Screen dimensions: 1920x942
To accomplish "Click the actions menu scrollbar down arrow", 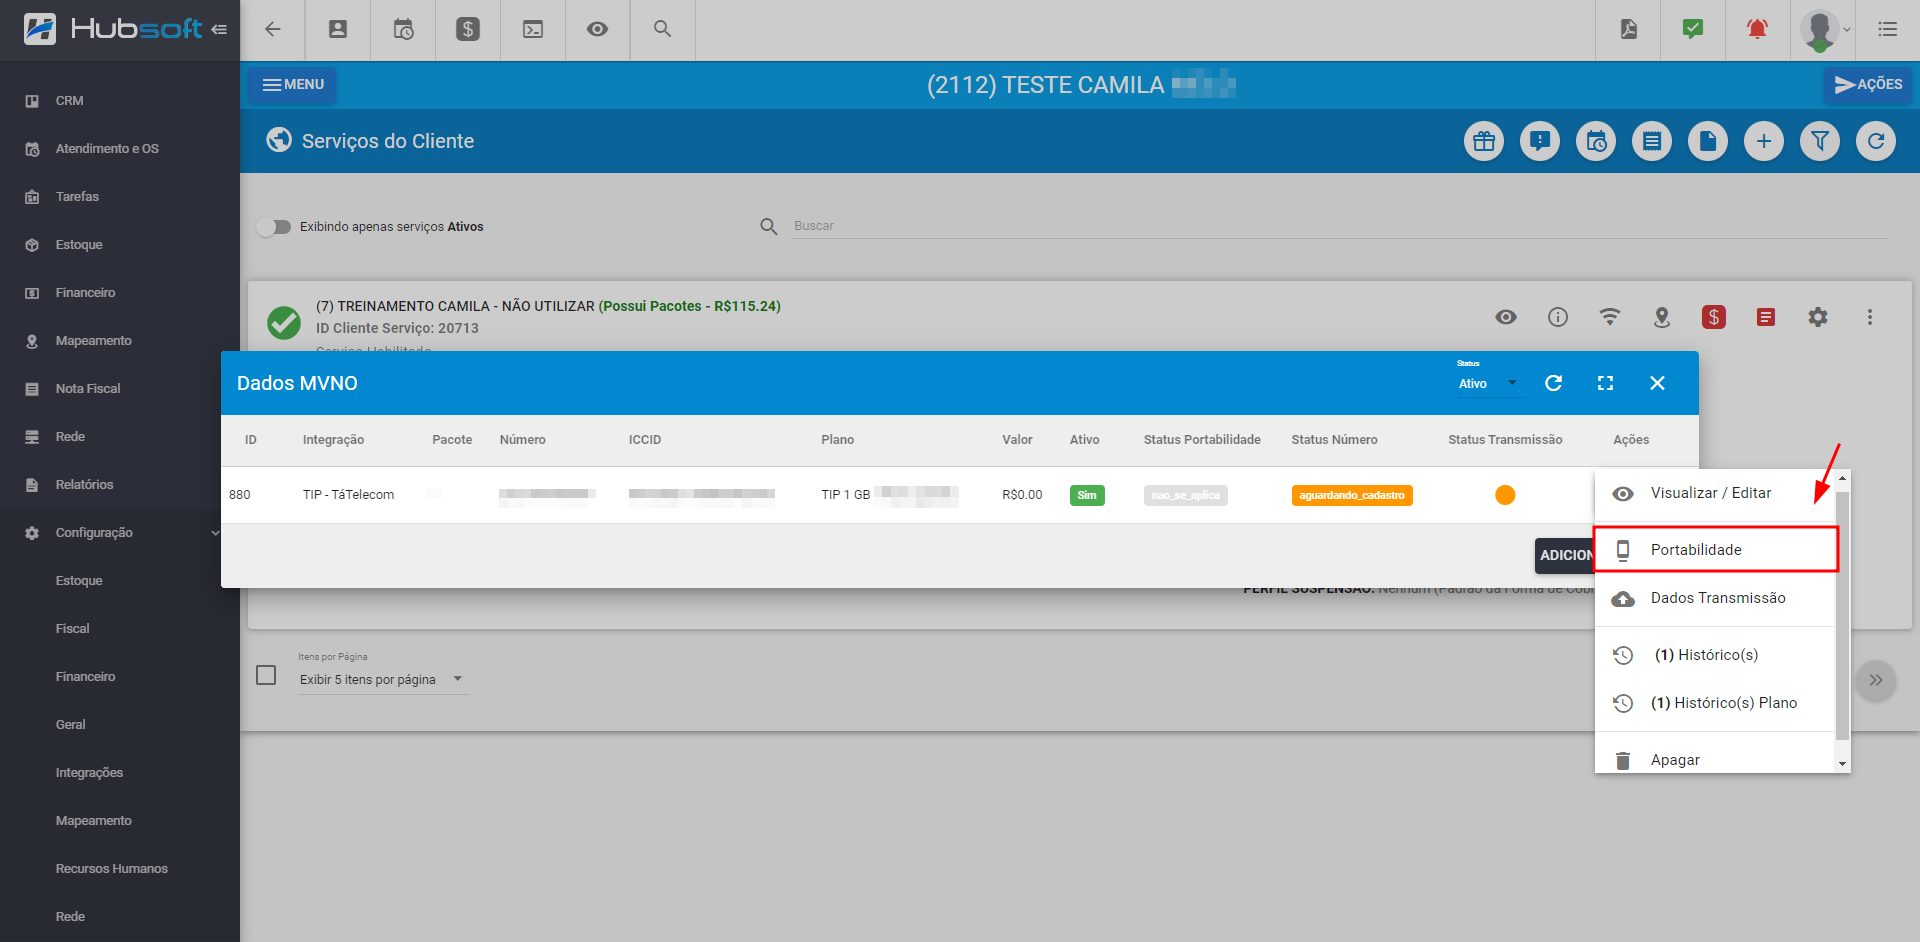I will [x=1842, y=764].
